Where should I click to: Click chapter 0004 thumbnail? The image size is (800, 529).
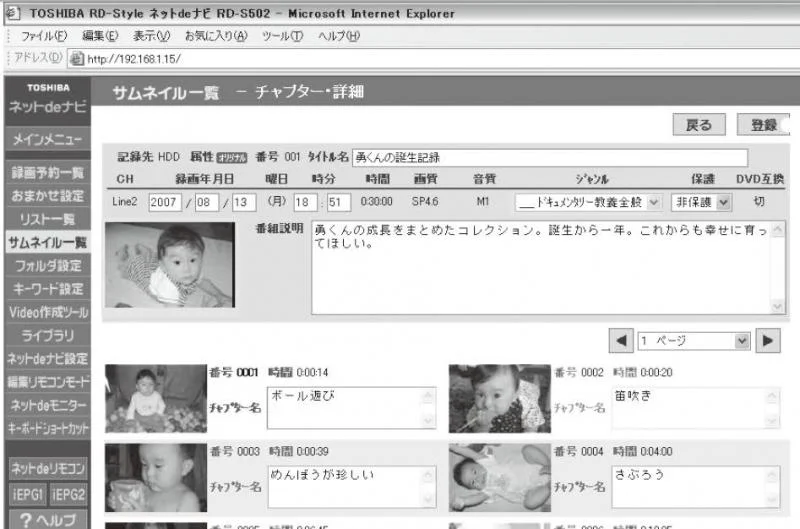(x=500, y=477)
